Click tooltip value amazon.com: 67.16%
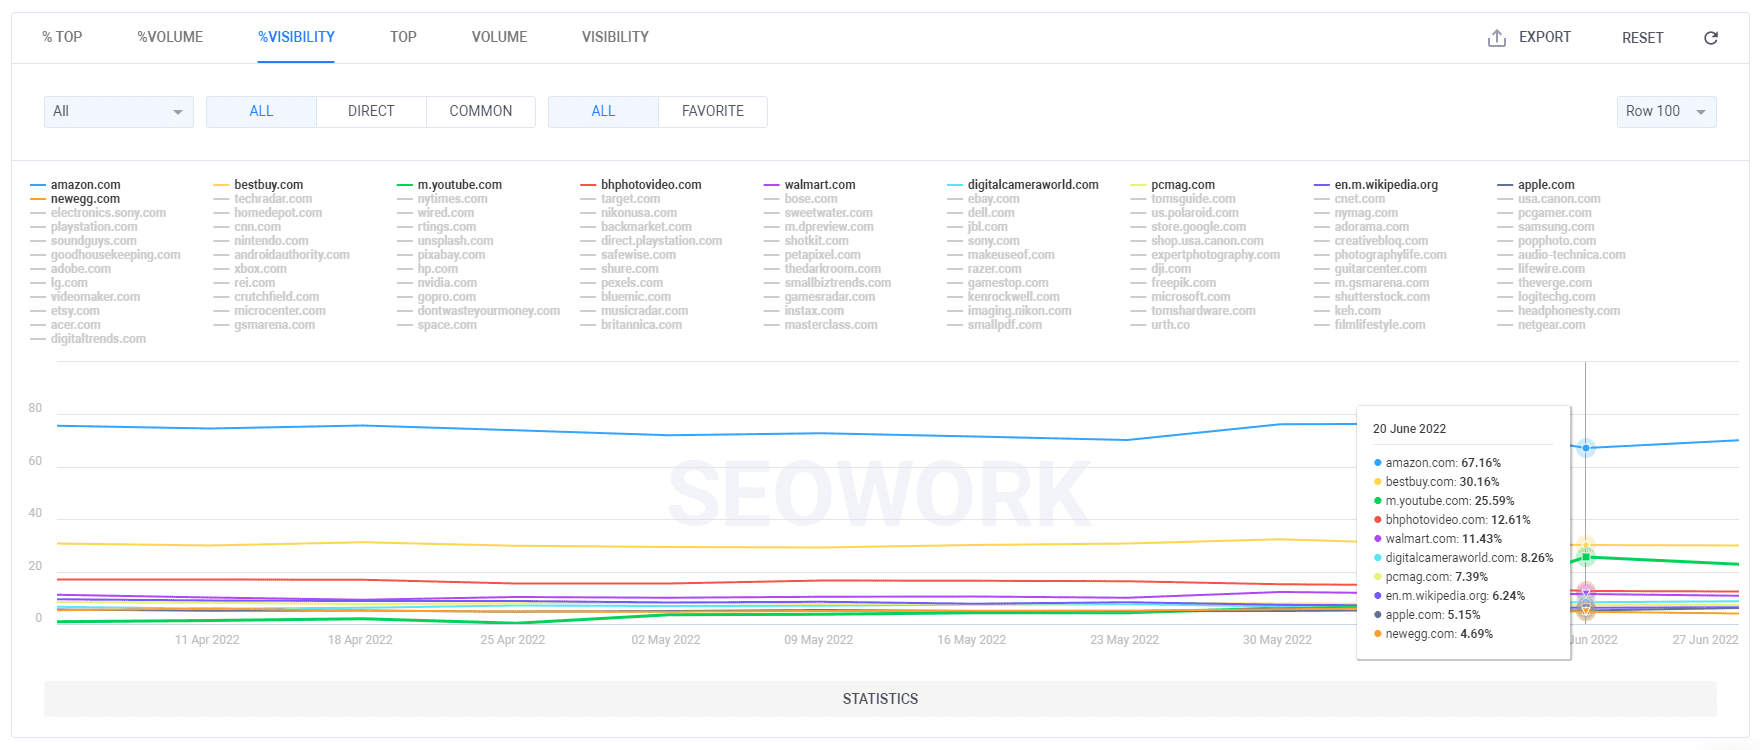Viewport: 1760px width, 750px height. coord(1437,463)
